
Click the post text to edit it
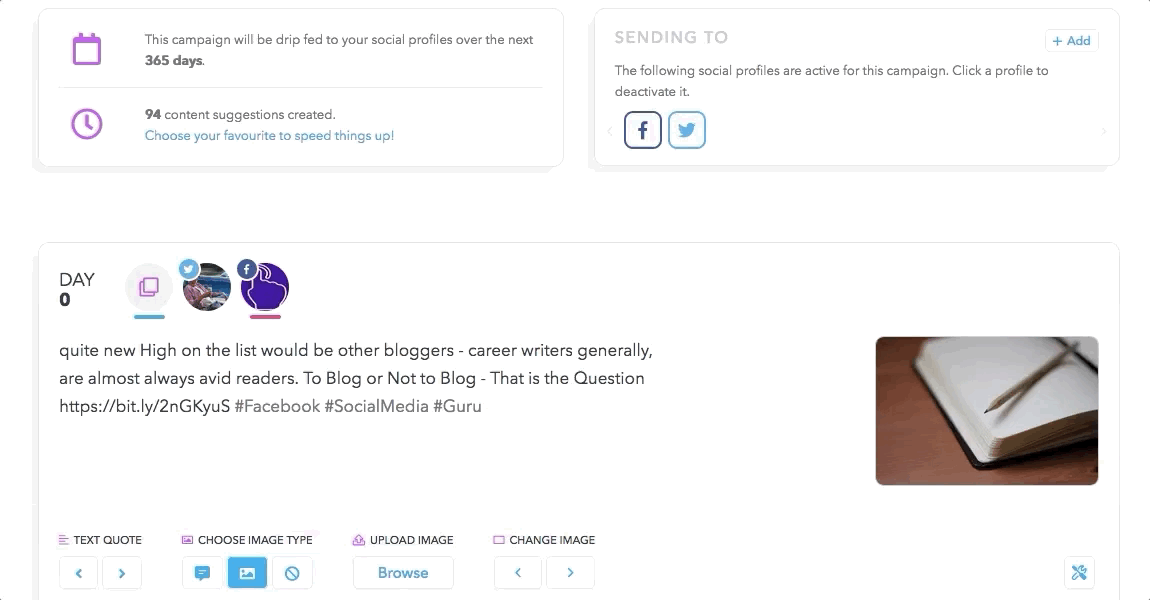pyautogui.click(x=356, y=378)
